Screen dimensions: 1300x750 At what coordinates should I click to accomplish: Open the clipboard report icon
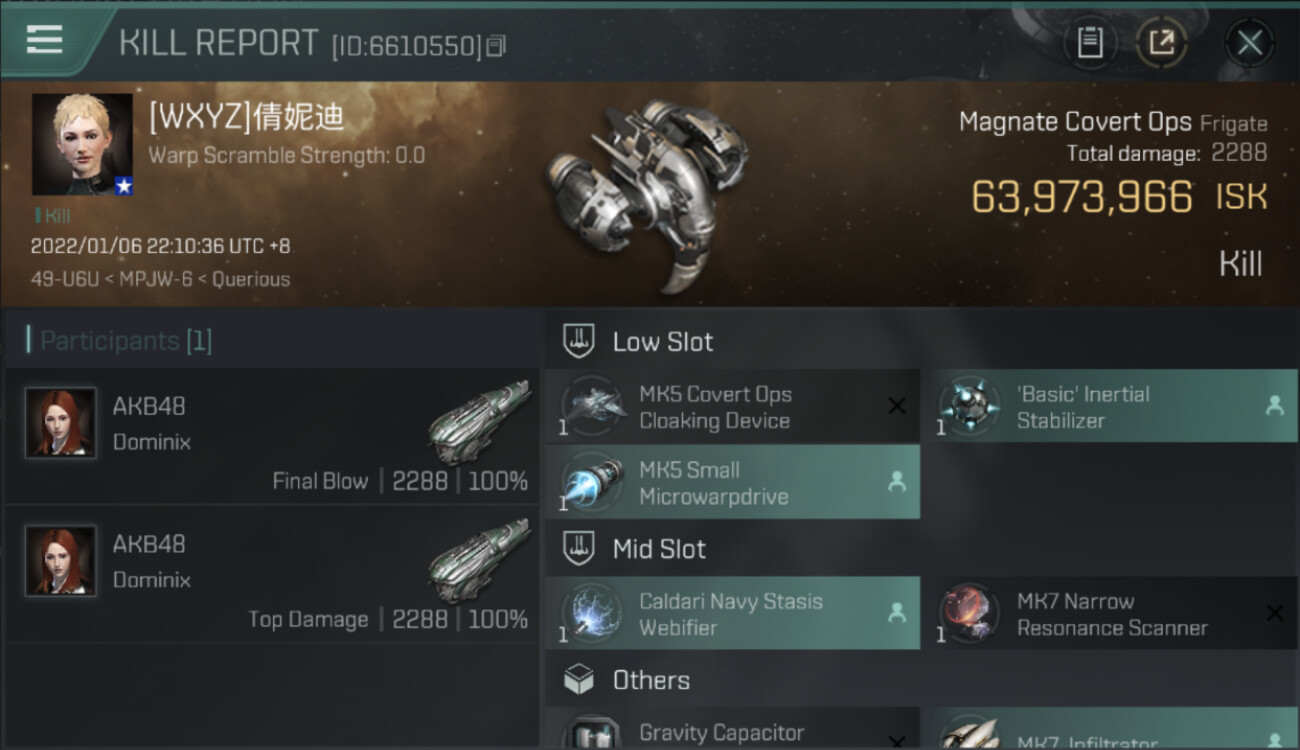[x=1090, y=42]
